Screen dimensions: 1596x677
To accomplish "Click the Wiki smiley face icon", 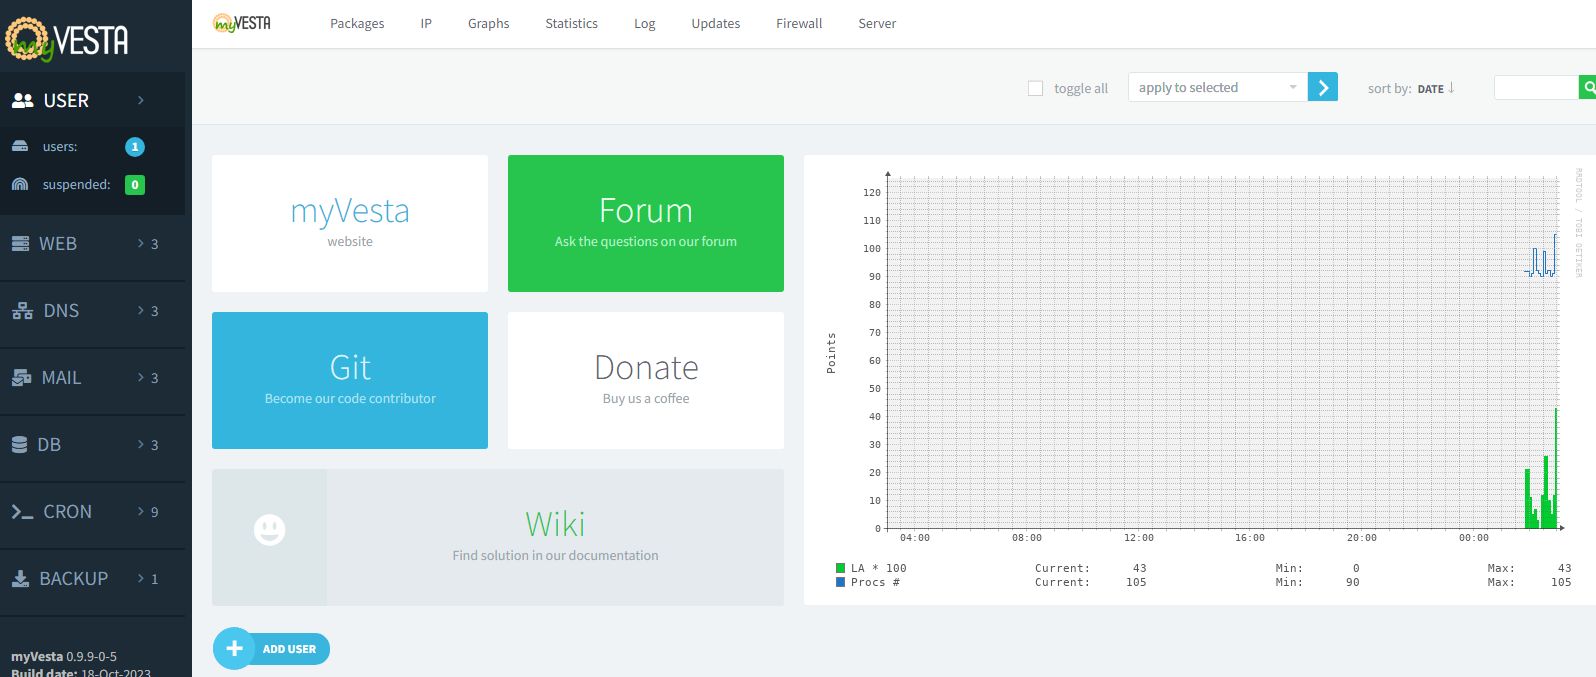I will (269, 529).
